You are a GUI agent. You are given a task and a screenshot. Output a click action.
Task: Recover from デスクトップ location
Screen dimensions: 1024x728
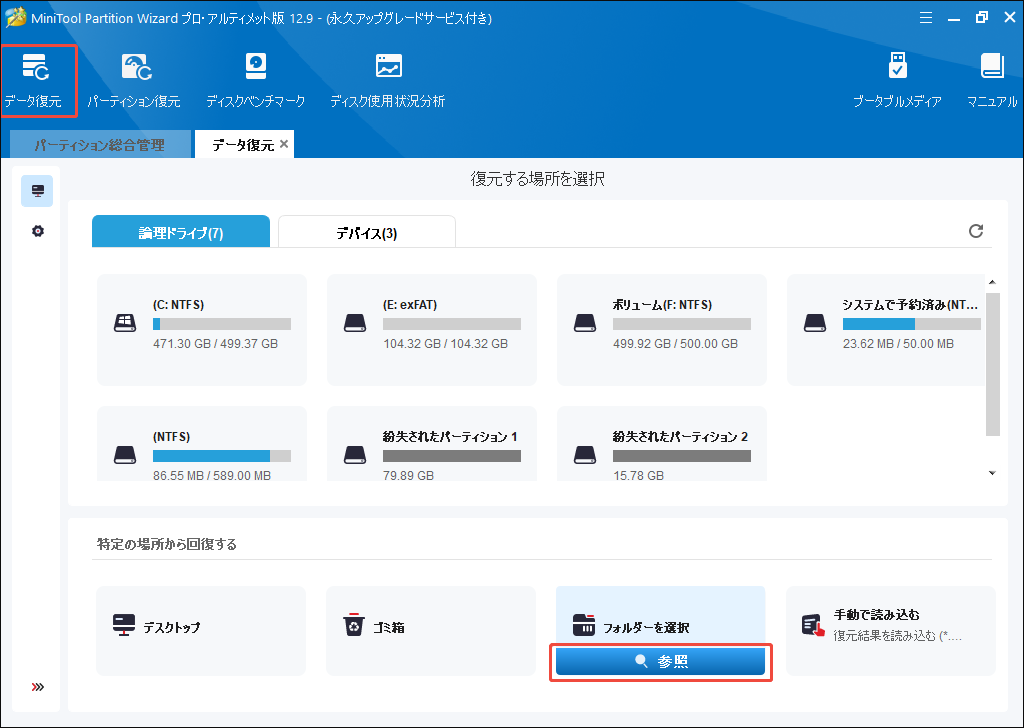tap(201, 631)
